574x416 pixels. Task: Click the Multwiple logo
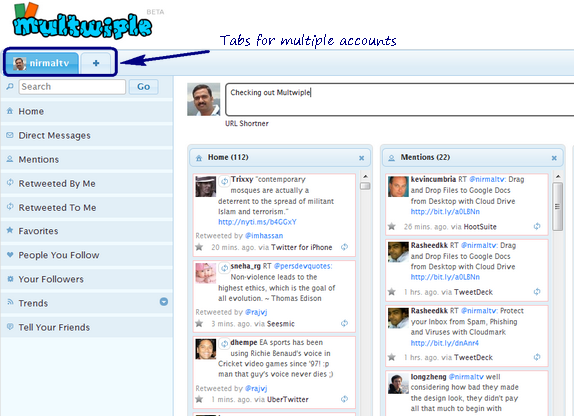(x=82, y=21)
